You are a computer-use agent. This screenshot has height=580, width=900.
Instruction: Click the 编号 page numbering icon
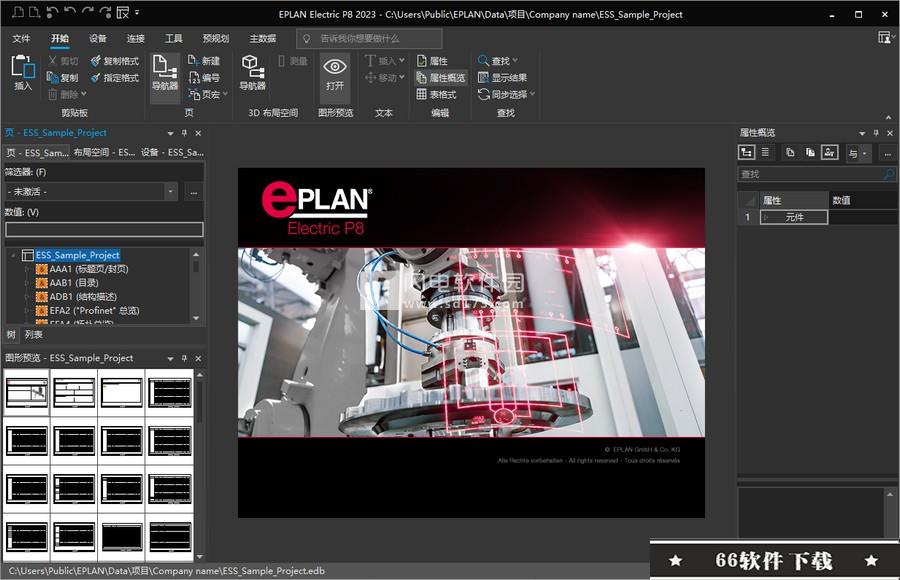194,78
